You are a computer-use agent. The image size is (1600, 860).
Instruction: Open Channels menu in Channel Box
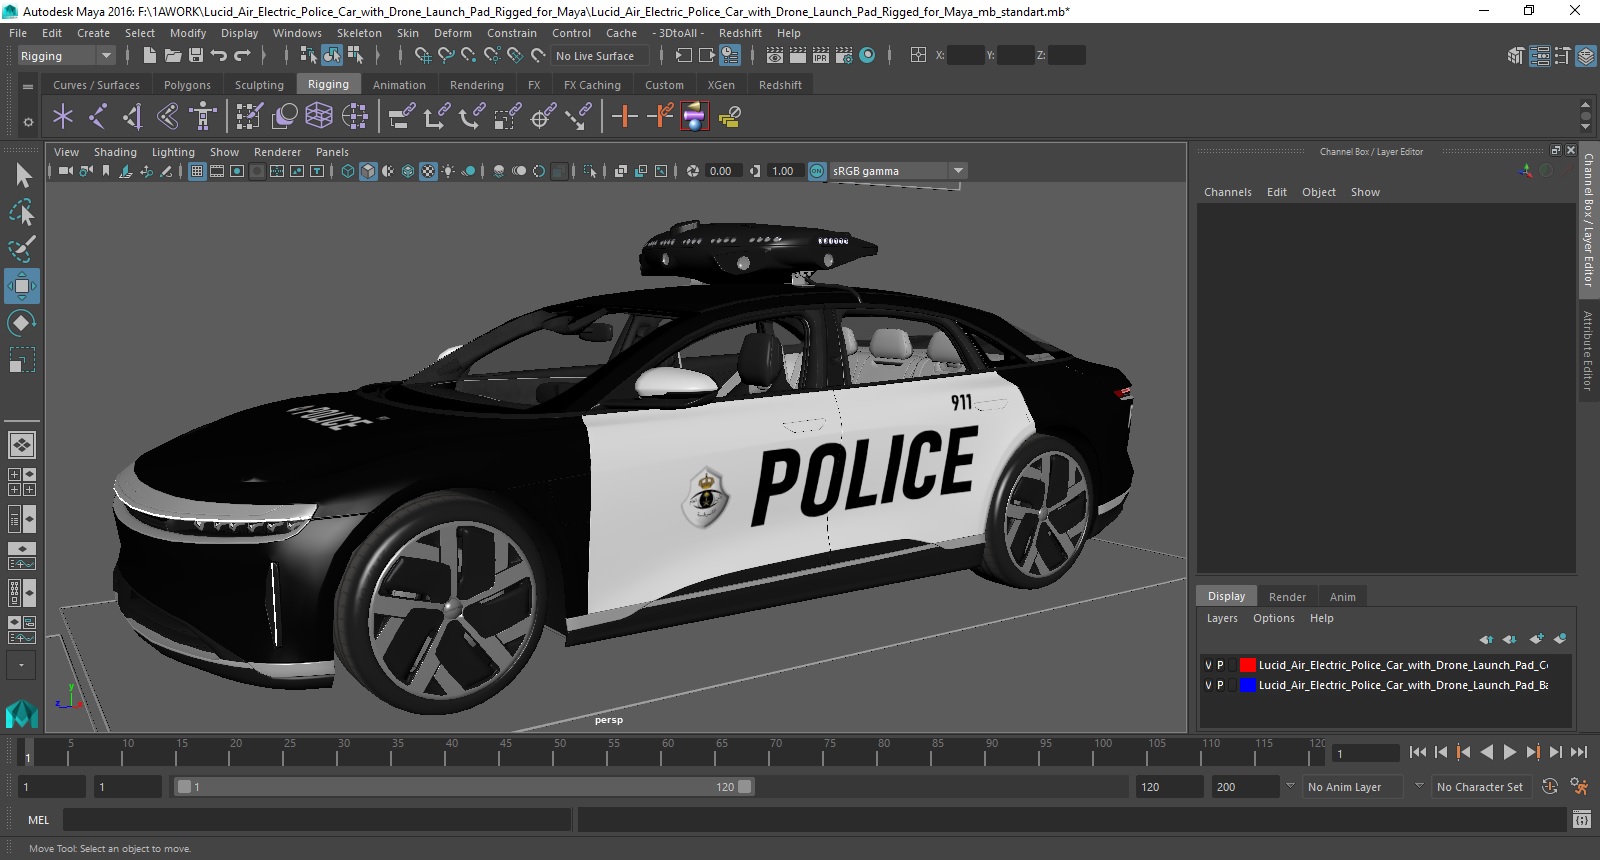1227,192
